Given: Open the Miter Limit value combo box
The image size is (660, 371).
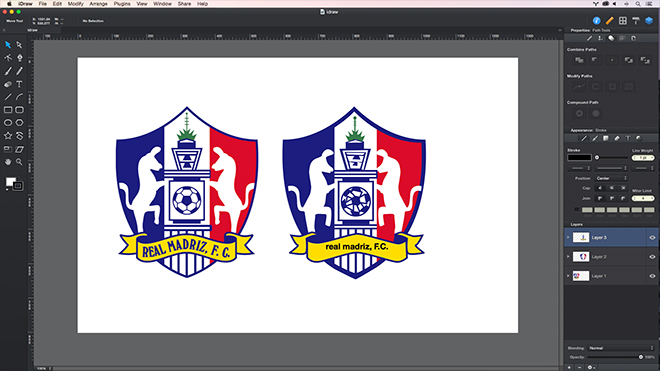Looking at the screenshot, I should click(x=643, y=198).
